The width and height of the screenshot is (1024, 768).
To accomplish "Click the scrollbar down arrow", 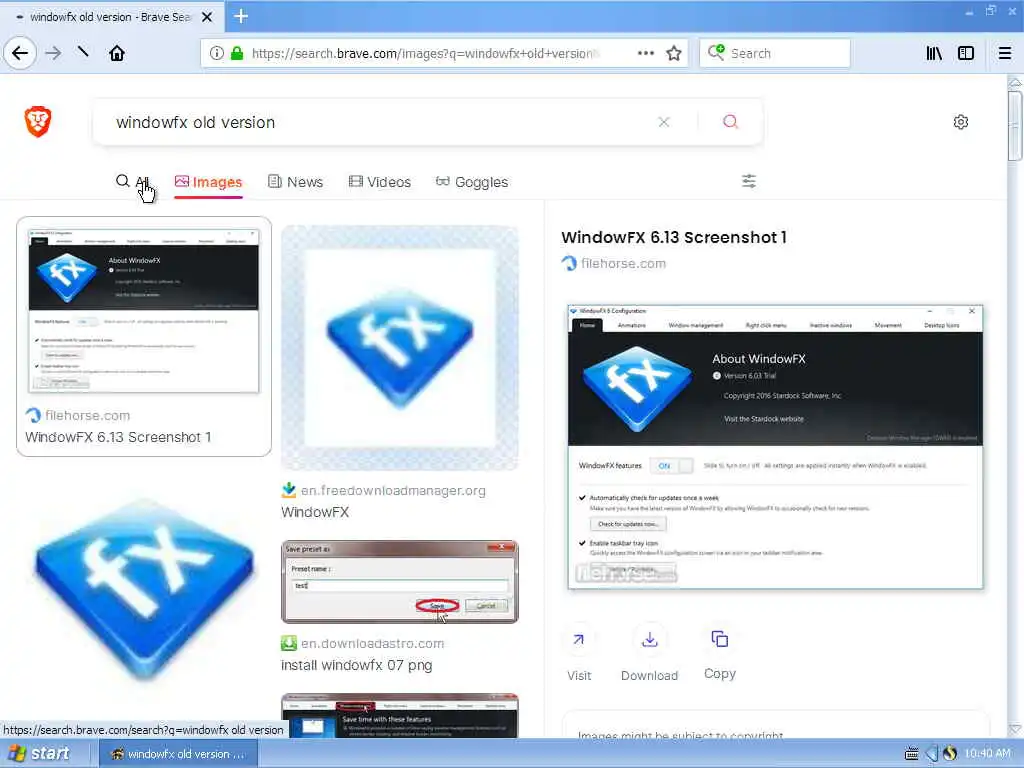I will 1015,729.
